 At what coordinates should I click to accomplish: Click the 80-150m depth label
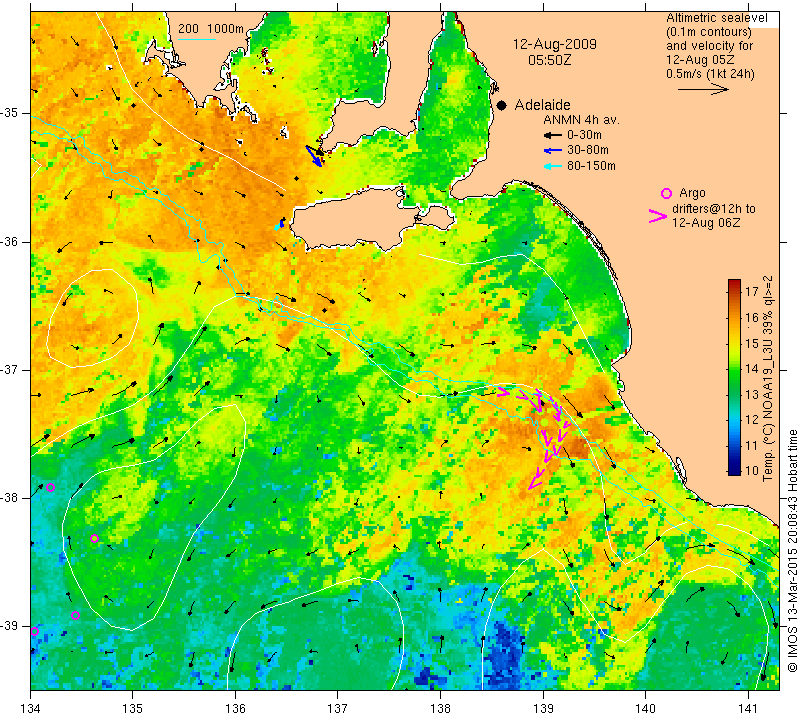tap(591, 166)
